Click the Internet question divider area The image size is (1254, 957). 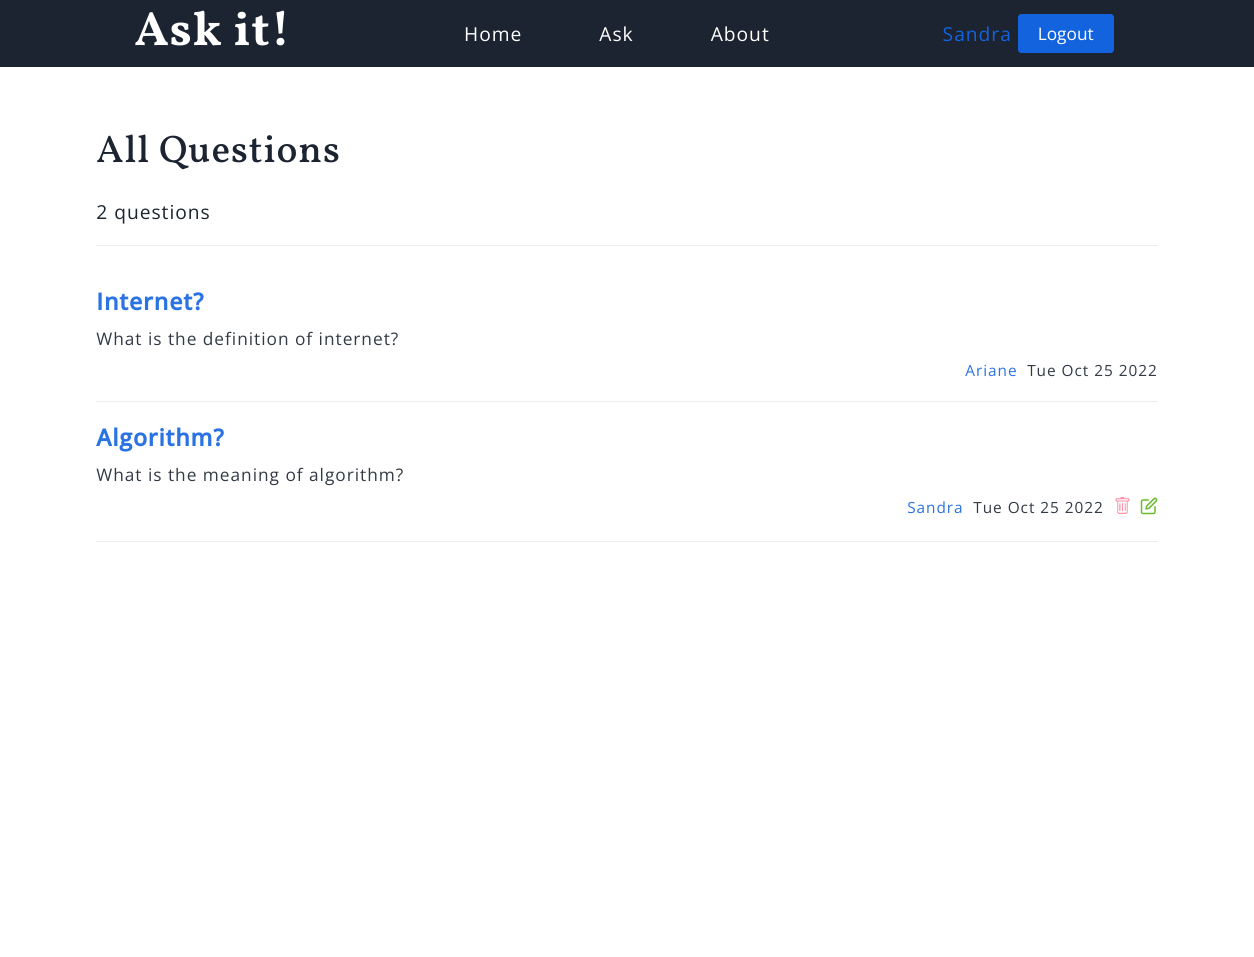pos(627,402)
